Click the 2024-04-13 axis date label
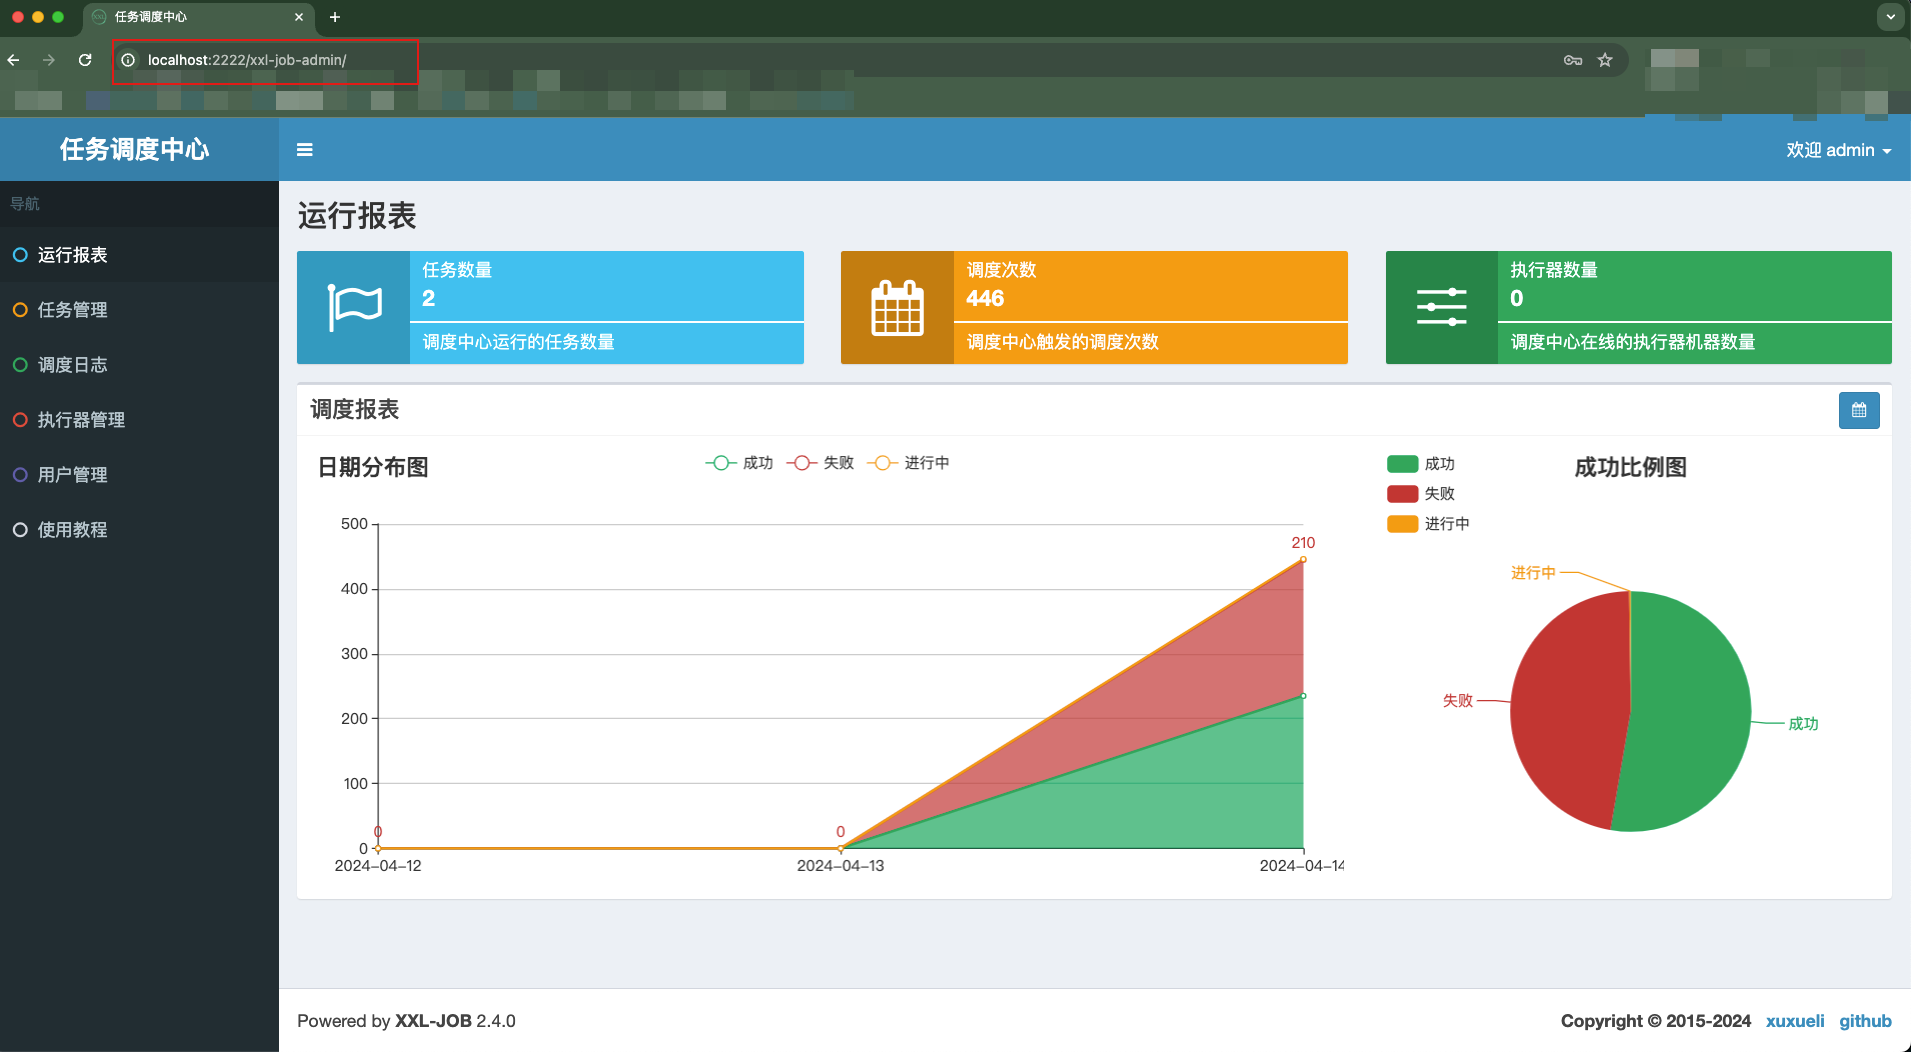The height and width of the screenshot is (1052, 1911). pos(840,866)
